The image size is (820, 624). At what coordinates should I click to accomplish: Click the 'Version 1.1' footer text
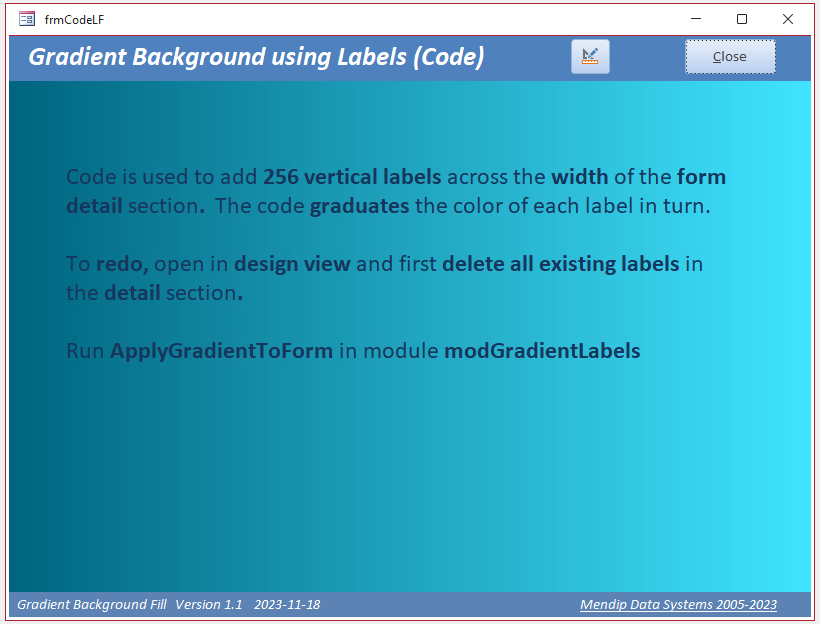[x=209, y=605]
